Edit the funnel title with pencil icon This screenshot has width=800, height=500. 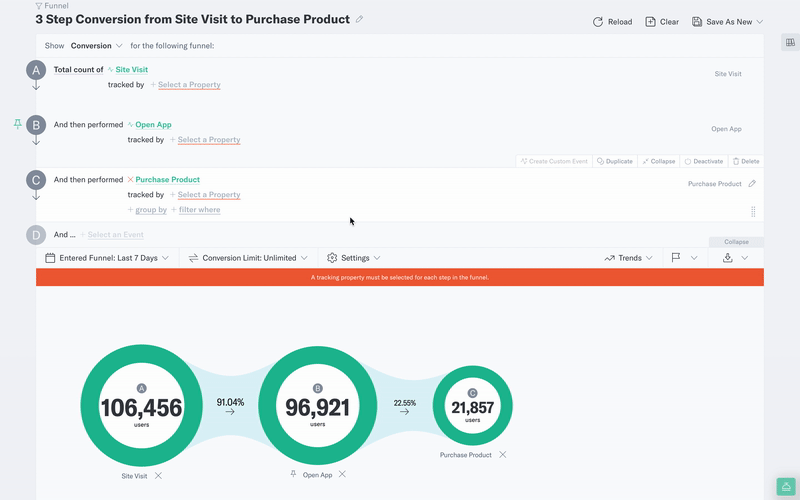tap(359, 19)
